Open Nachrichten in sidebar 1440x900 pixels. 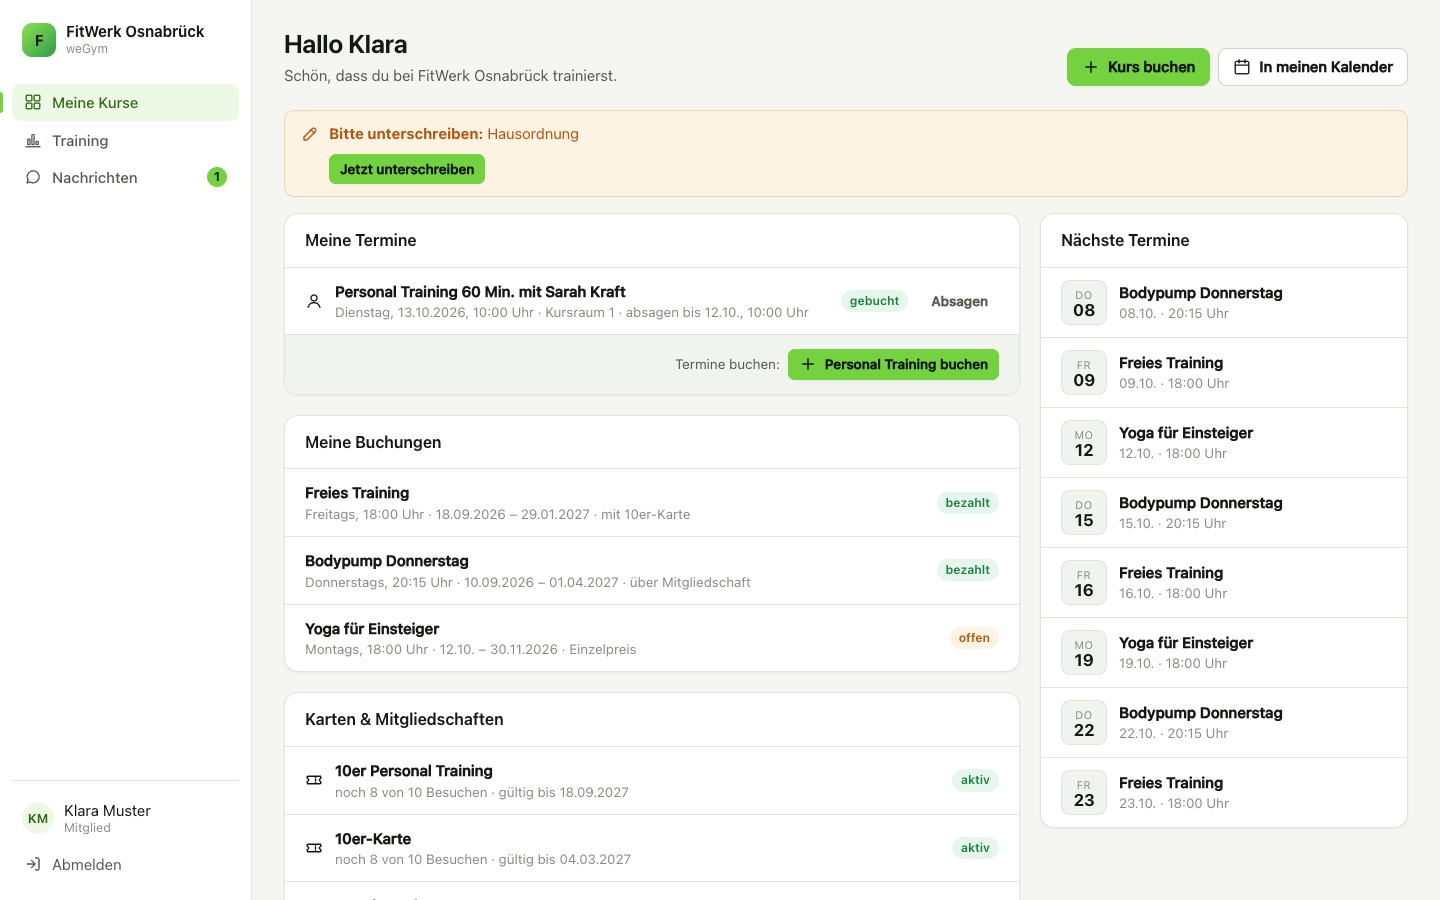[125, 178]
